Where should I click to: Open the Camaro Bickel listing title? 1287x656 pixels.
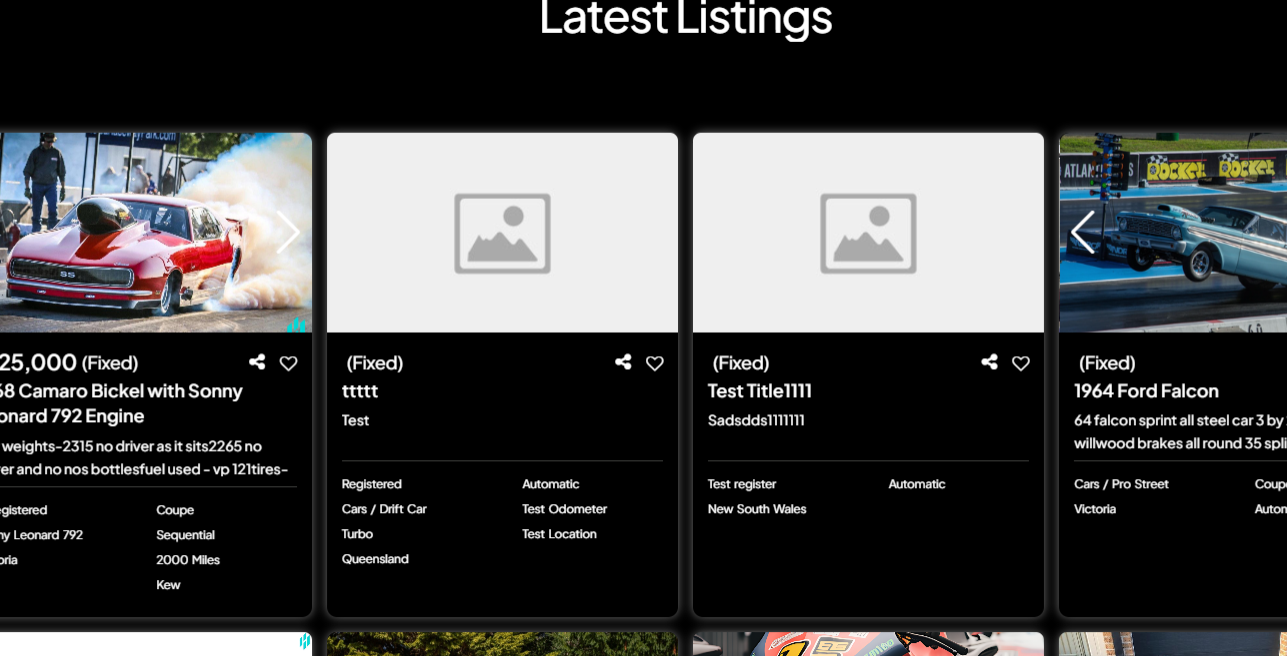120,403
